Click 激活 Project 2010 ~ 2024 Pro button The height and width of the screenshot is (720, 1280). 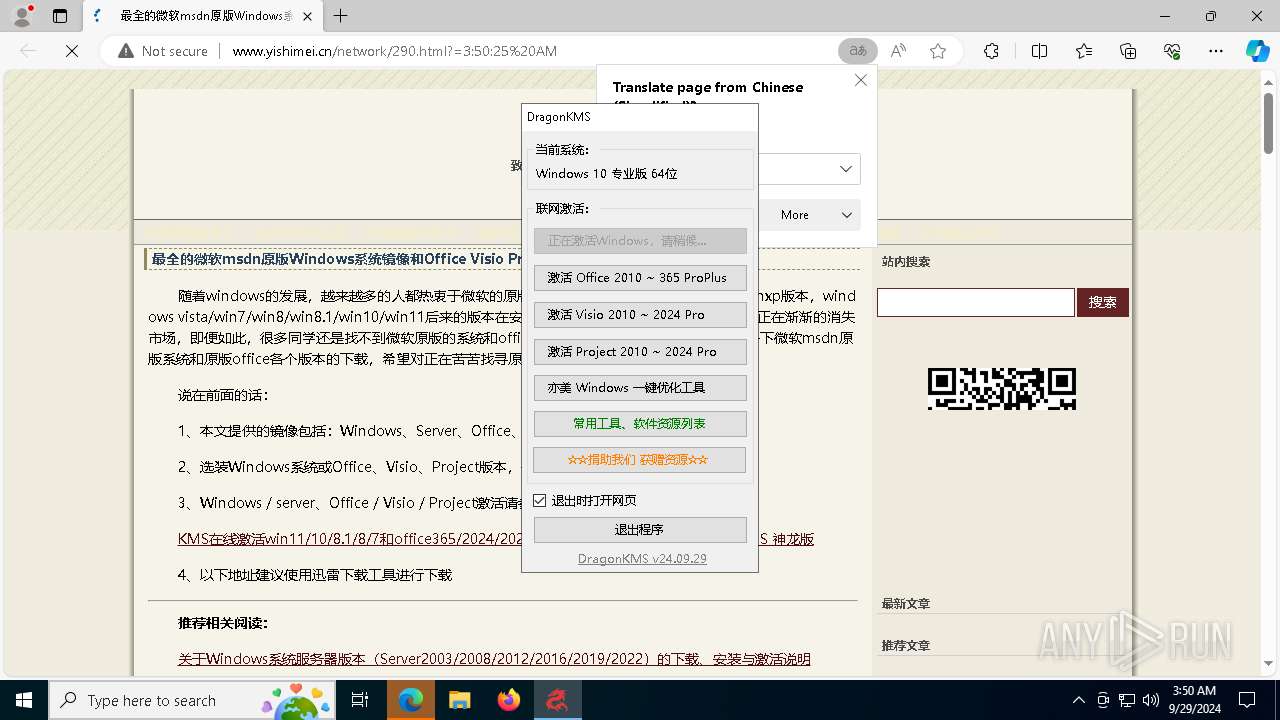pos(640,352)
